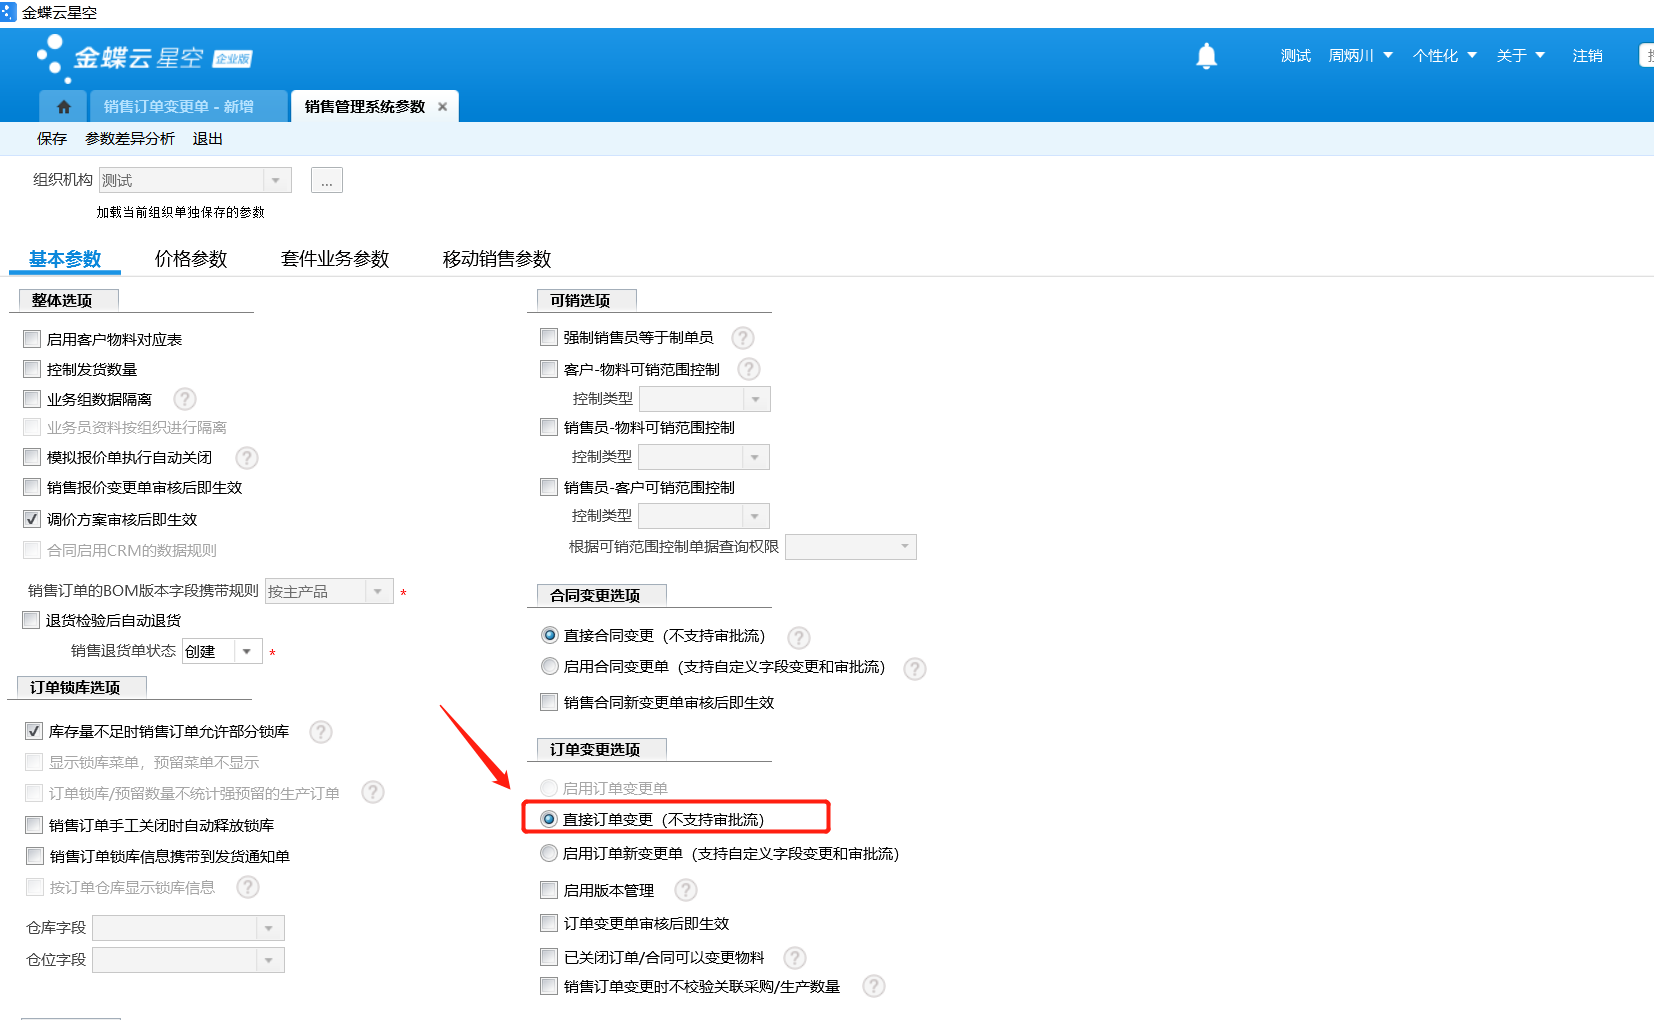The image size is (1654, 1020).
Task: Open 仓位字段 dropdown
Action: pos(269,960)
